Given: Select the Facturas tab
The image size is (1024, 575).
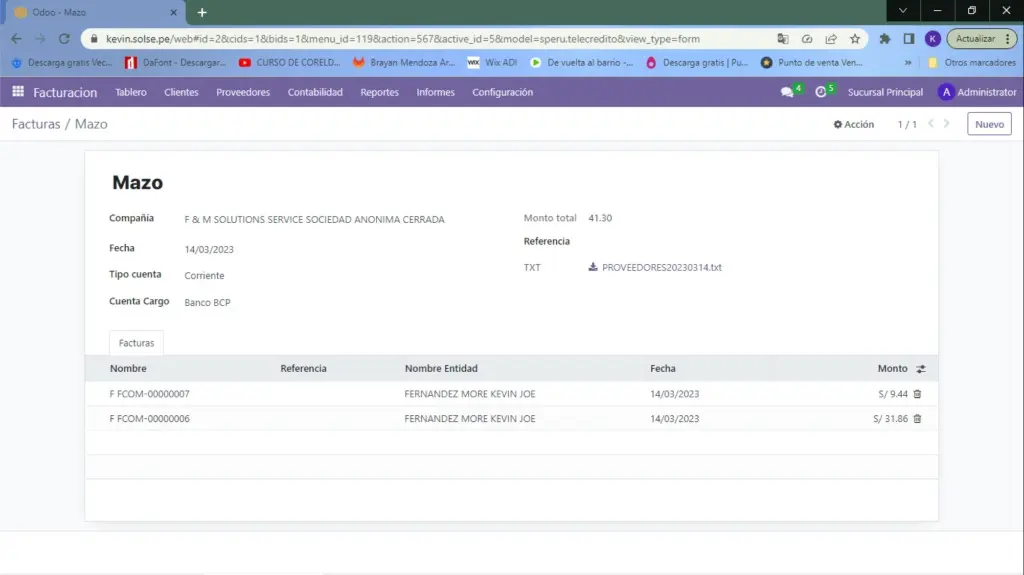Looking at the screenshot, I should [x=137, y=343].
